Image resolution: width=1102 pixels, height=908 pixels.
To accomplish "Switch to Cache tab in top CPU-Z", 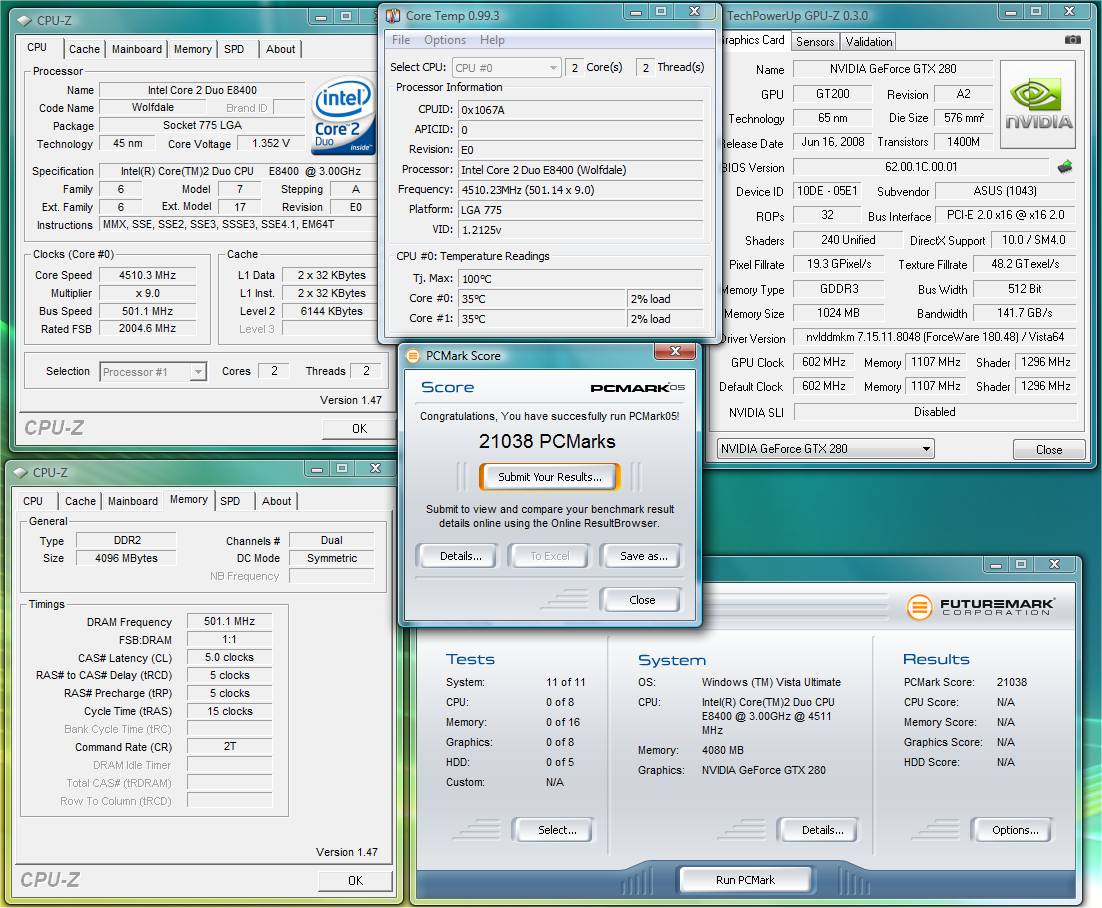I will [x=84, y=49].
